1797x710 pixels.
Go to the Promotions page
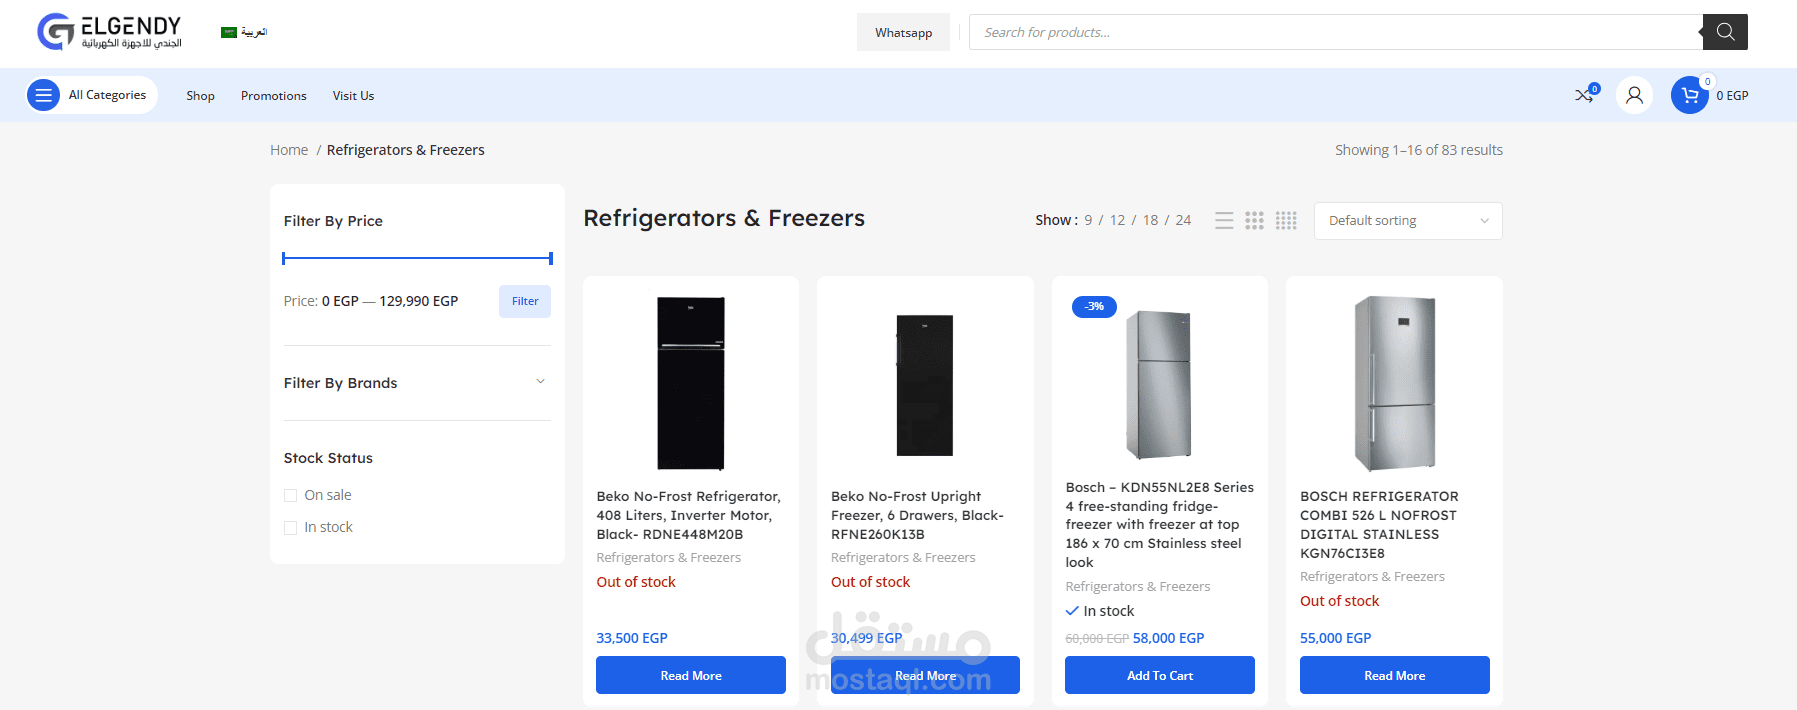273,96
